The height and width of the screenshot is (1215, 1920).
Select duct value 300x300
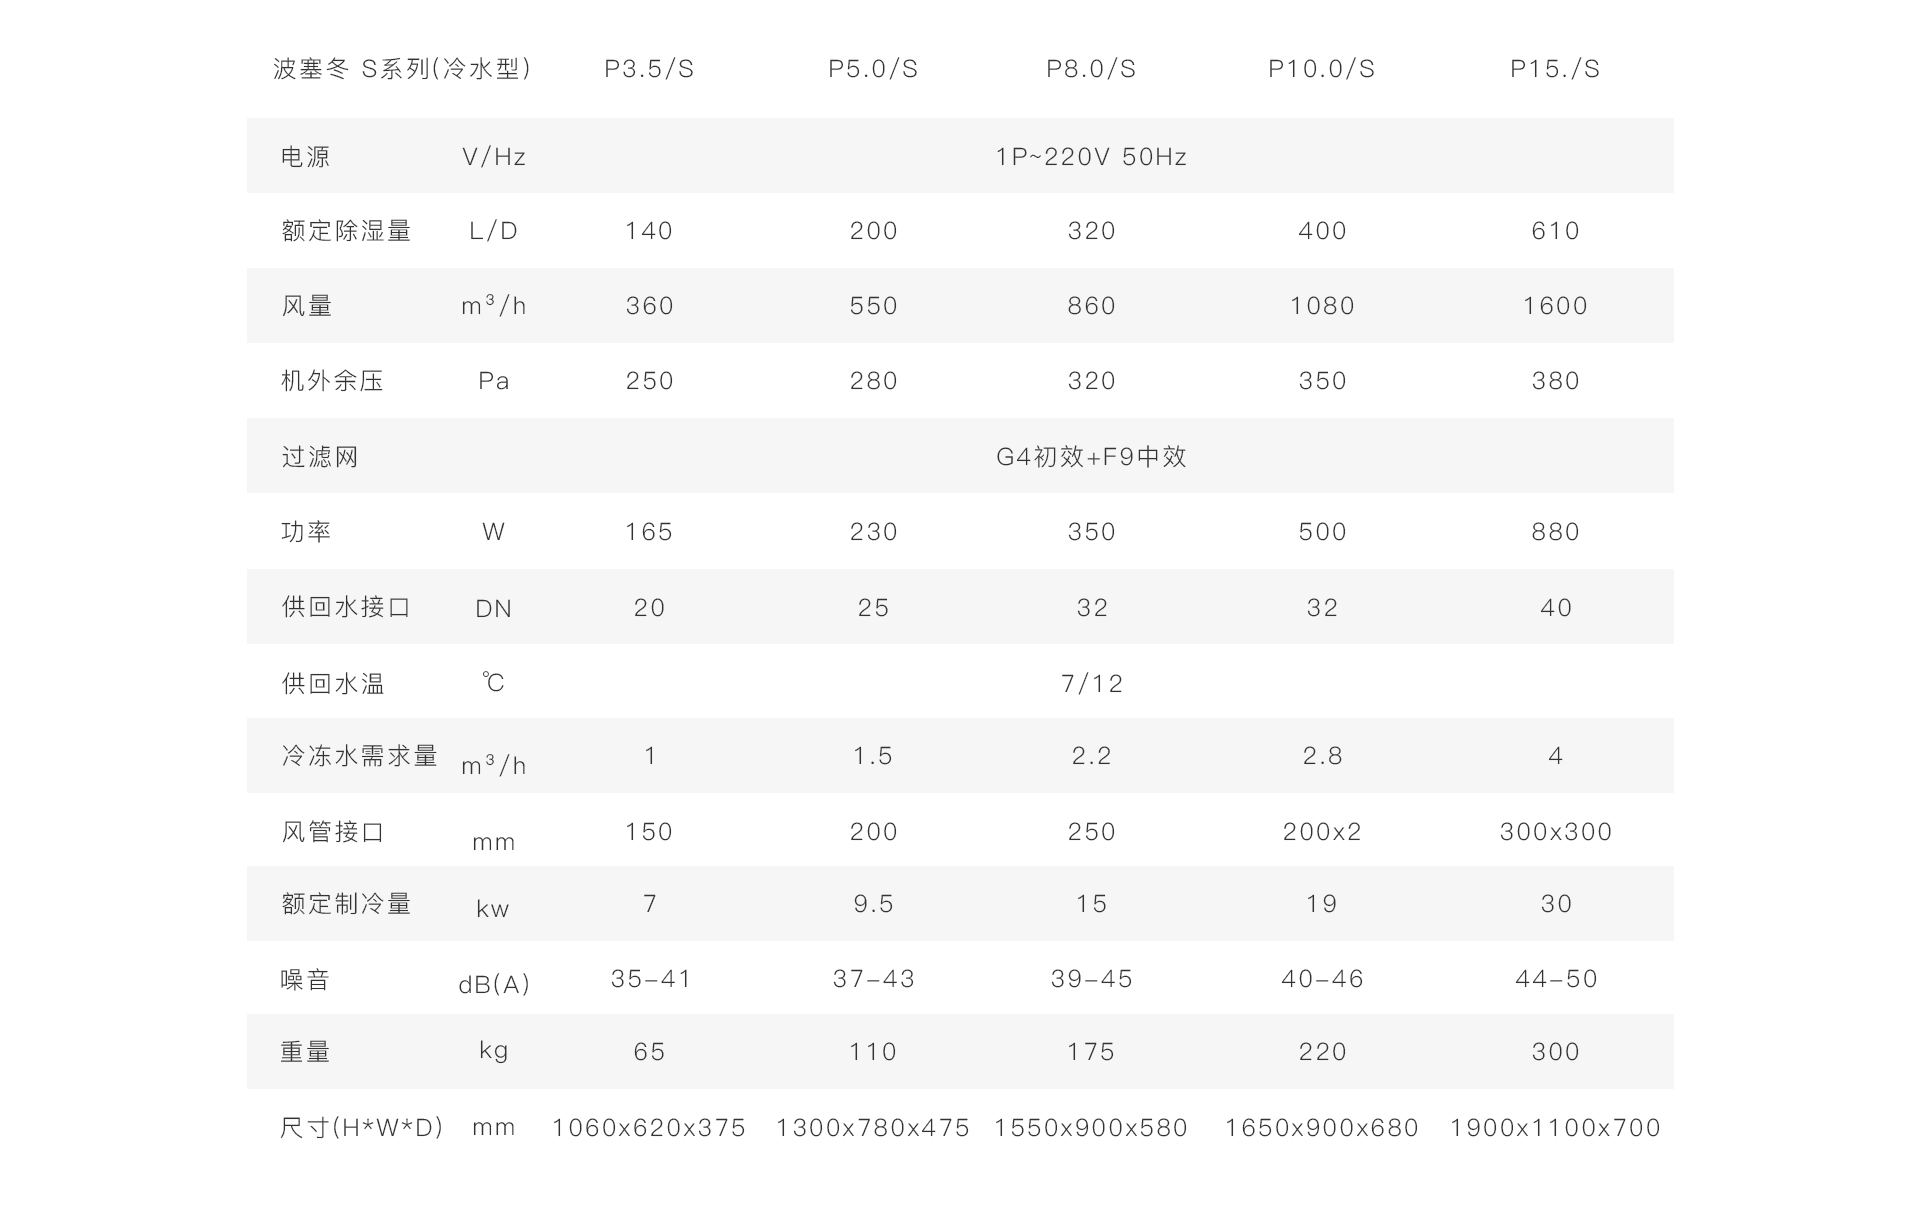tap(1555, 832)
